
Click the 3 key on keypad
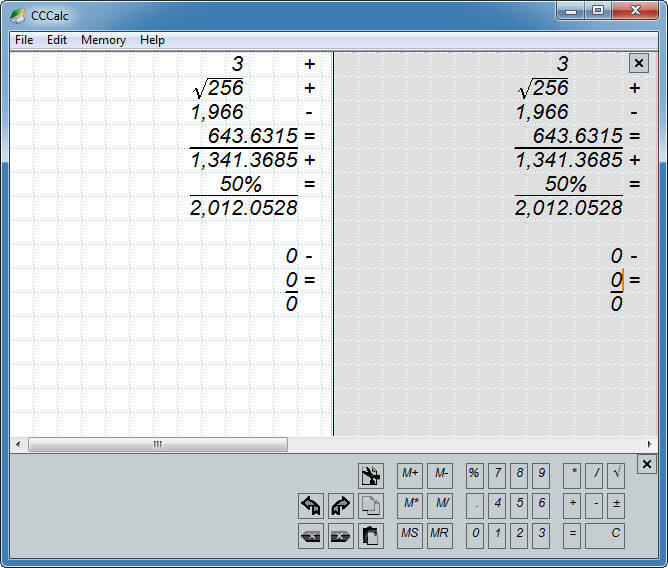(541, 536)
